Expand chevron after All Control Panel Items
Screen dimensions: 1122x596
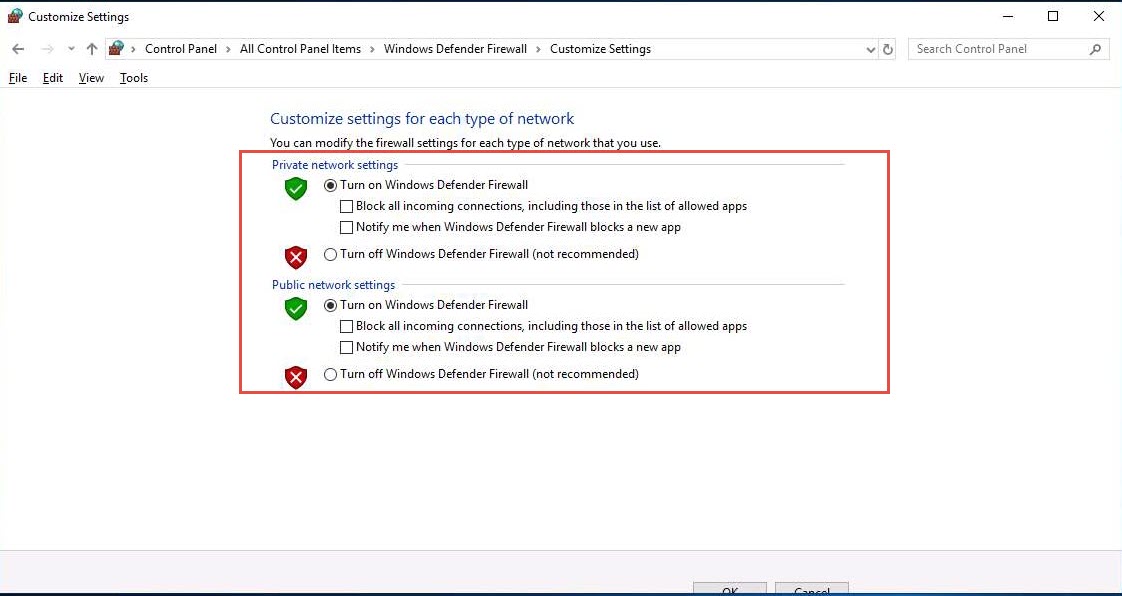(373, 49)
